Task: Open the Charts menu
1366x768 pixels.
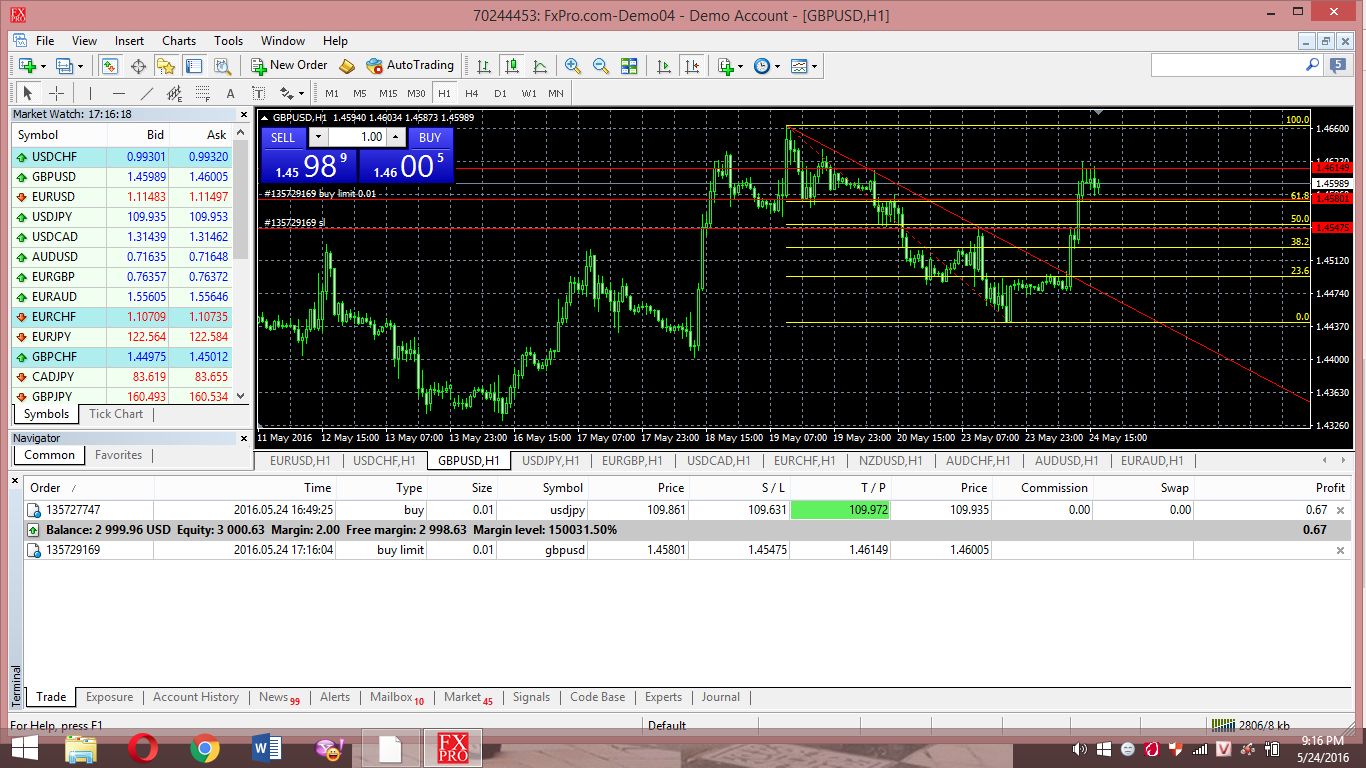Action: point(179,41)
